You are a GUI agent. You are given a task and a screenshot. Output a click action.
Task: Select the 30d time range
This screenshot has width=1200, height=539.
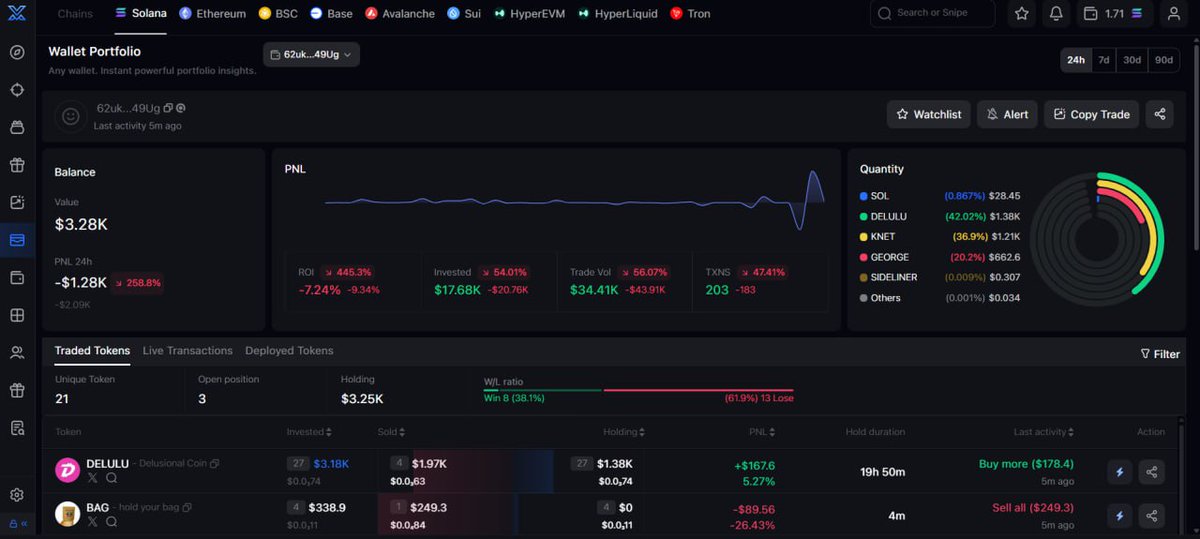tap(1132, 60)
